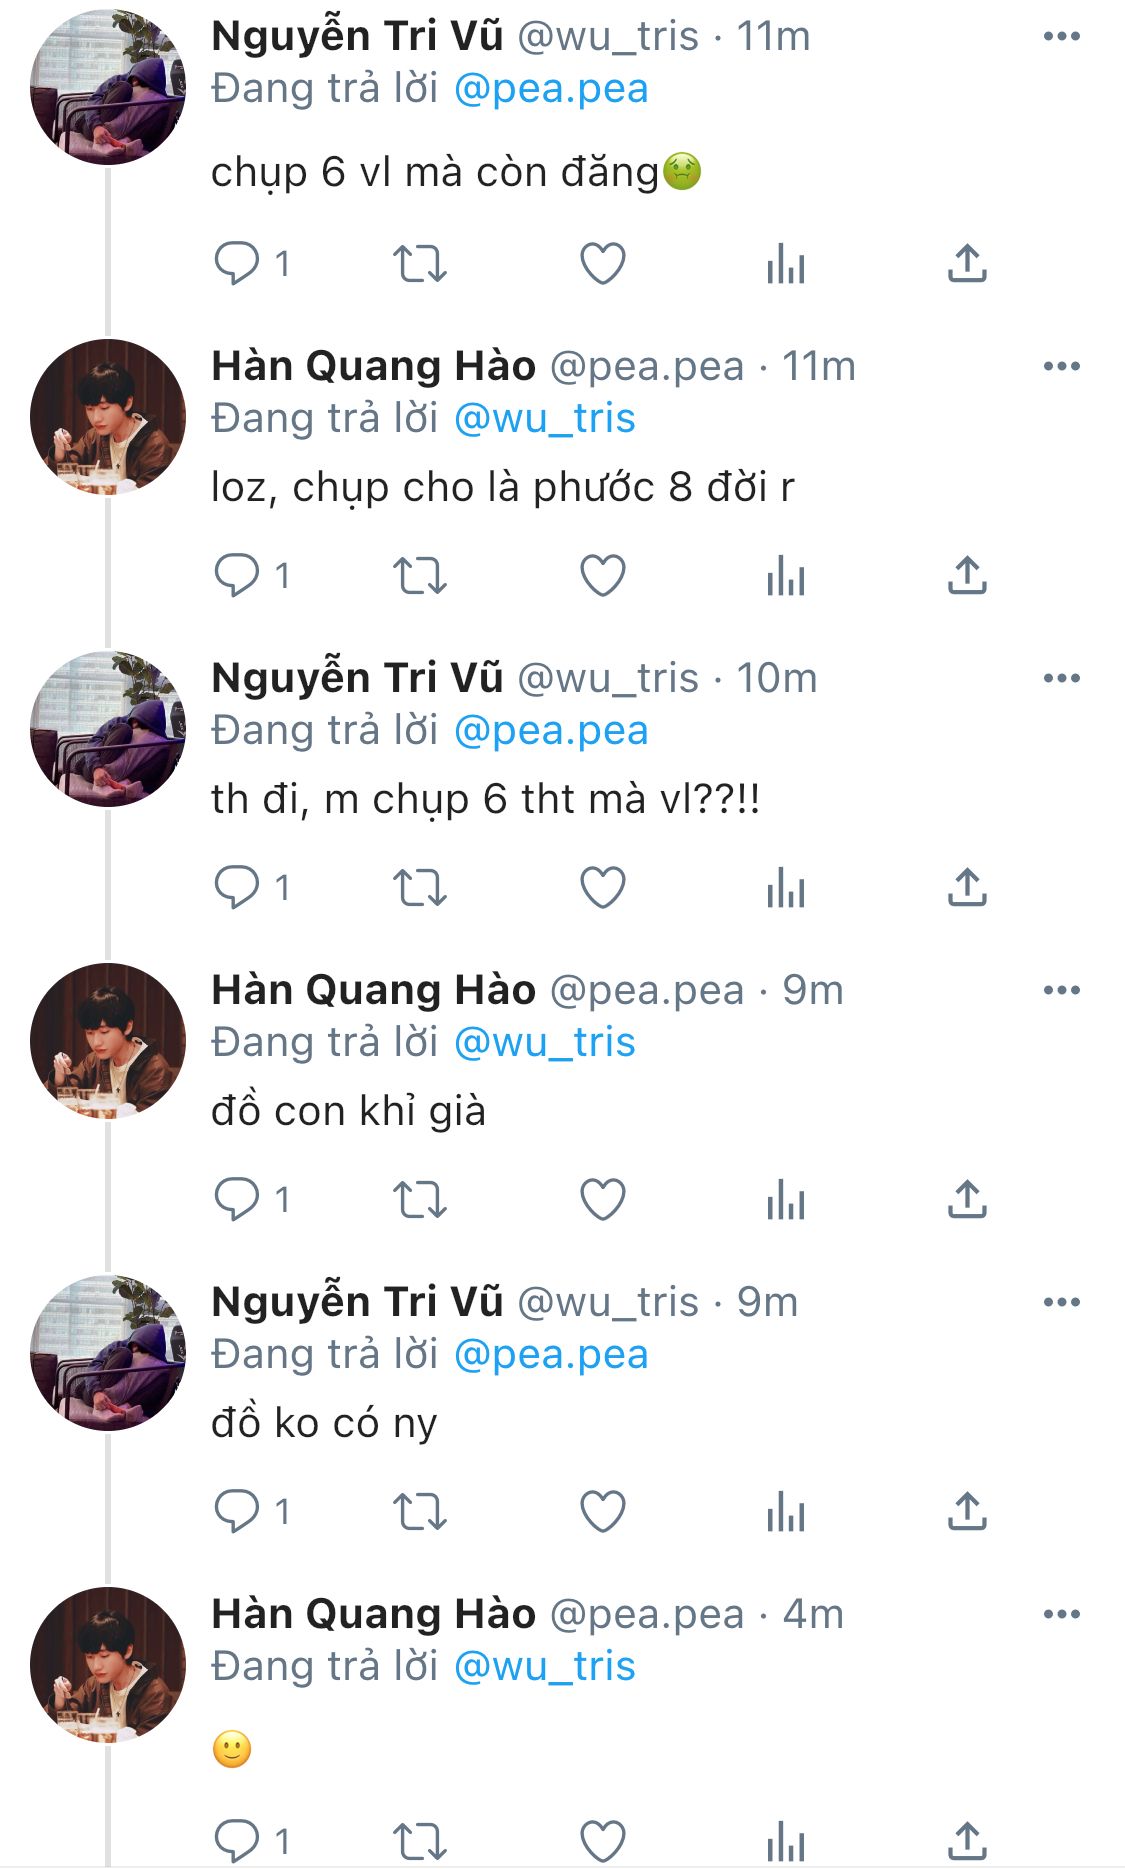Open Hàn Quang Hào's avatar on the 4m tweet
This screenshot has width=1125, height=1869.
[108, 1665]
